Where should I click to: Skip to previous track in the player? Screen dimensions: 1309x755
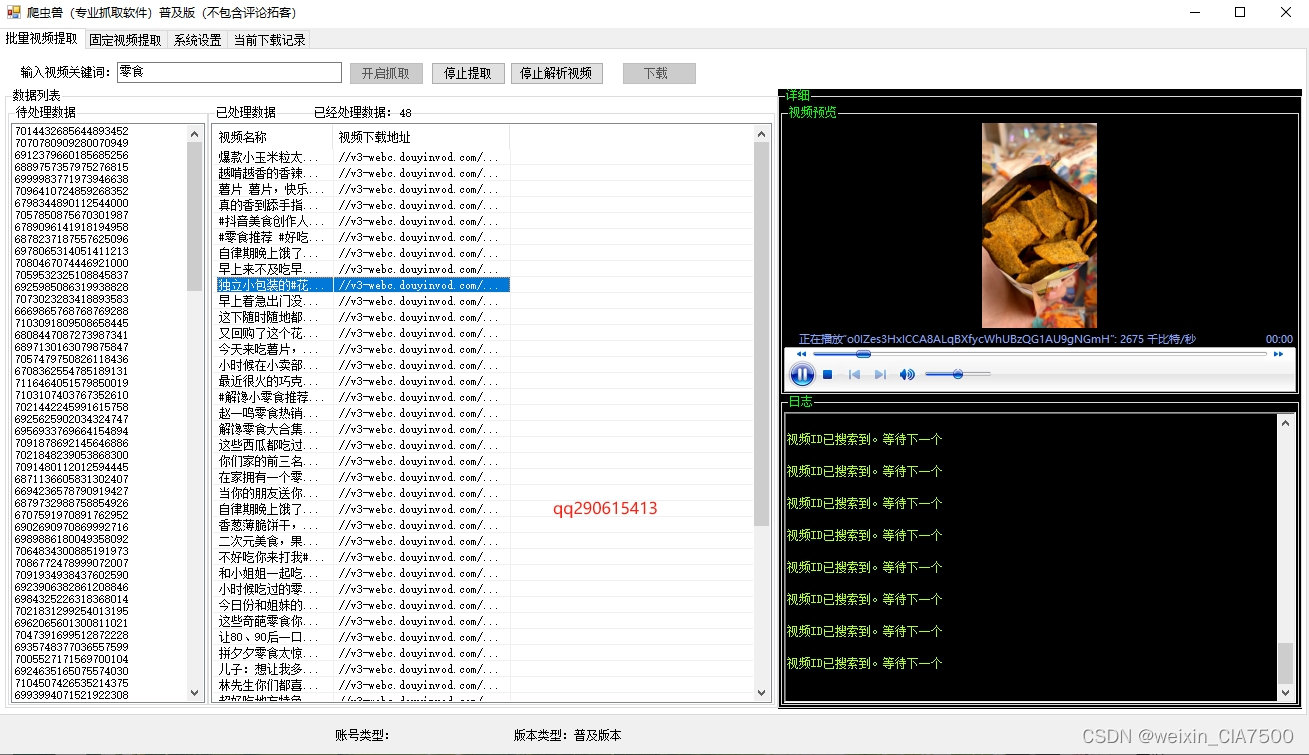pyautogui.click(x=855, y=374)
